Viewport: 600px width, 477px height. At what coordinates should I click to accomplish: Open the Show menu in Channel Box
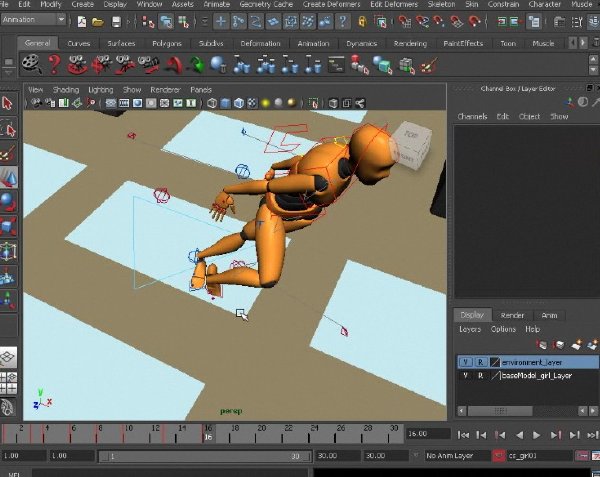tap(559, 116)
